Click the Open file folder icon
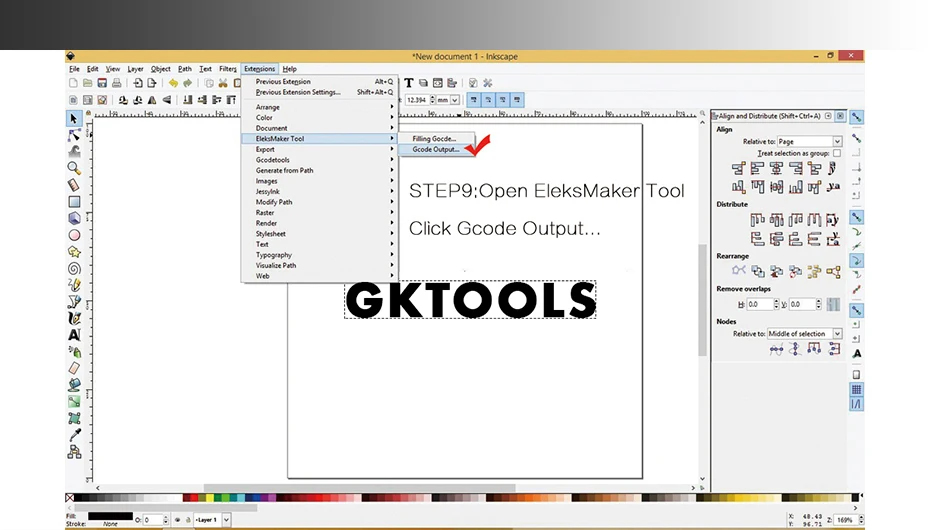 click(87, 83)
